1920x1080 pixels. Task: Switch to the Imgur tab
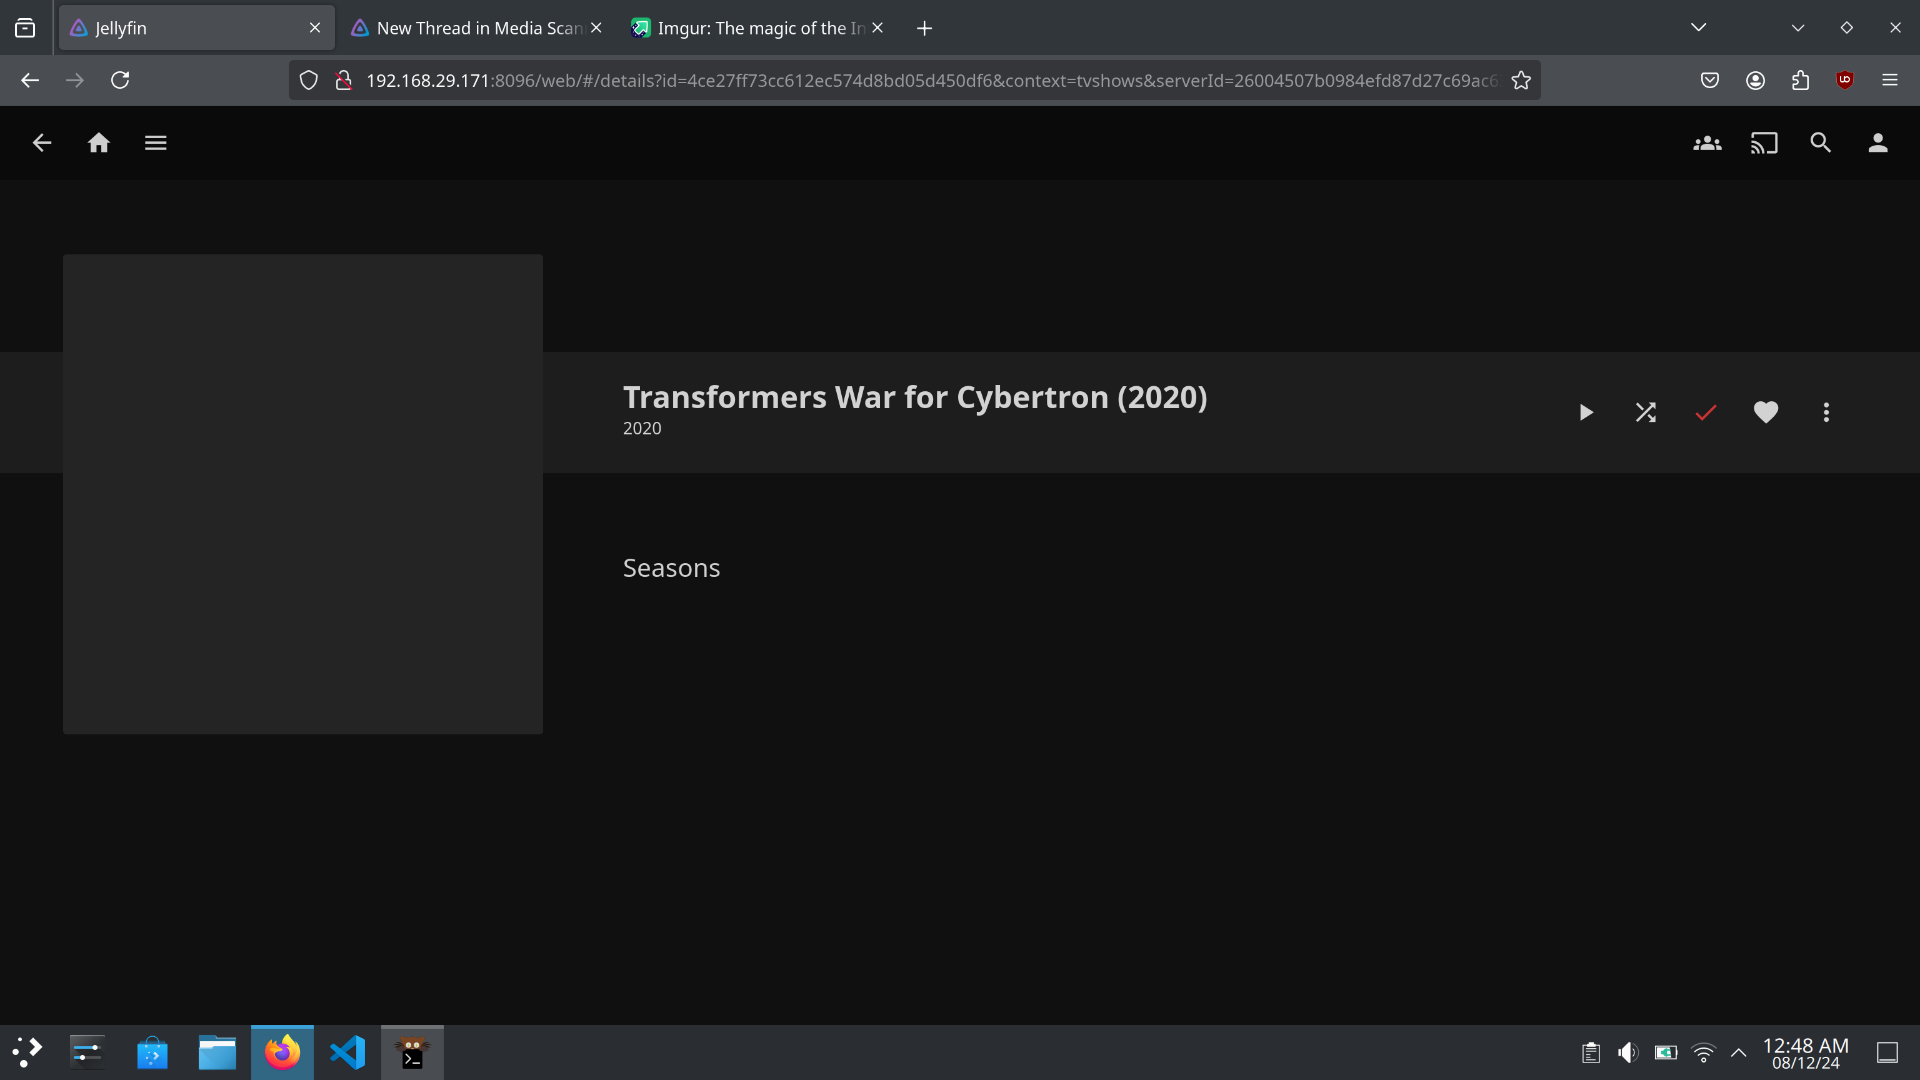(x=752, y=28)
